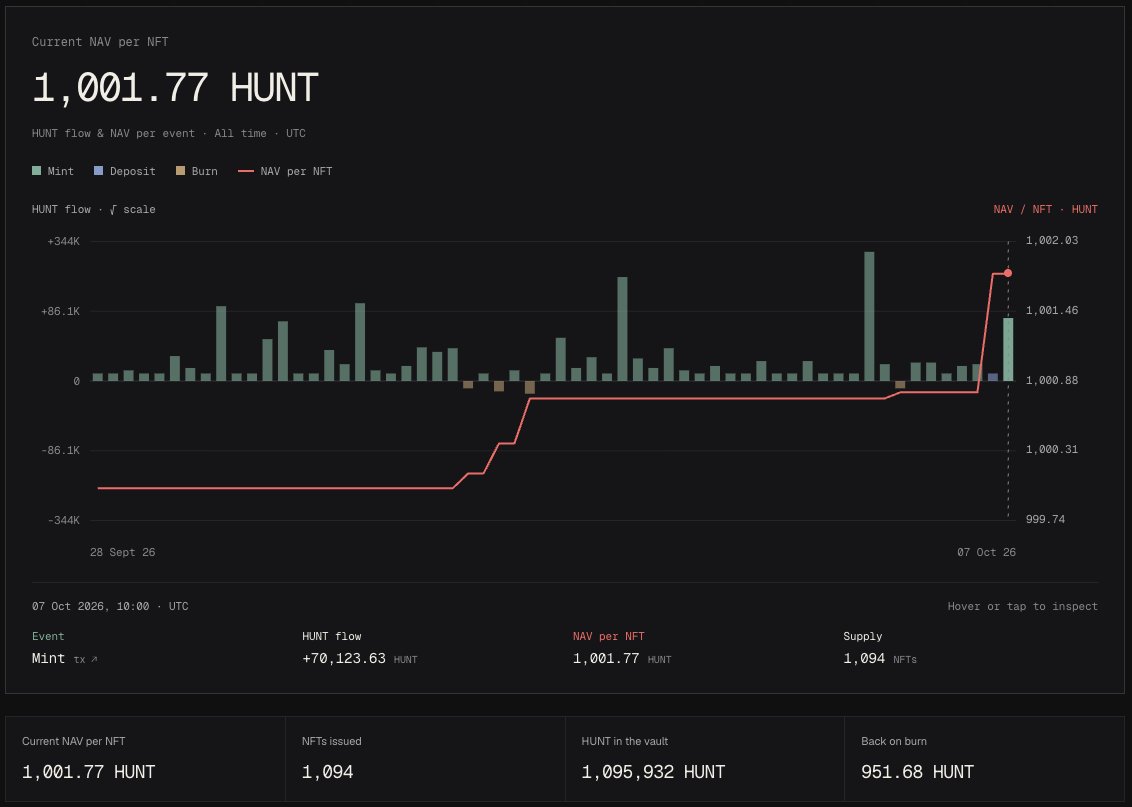This screenshot has width=1132, height=807.
Task: Click the '07 Oct 26' end date label
Action: click(986, 552)
